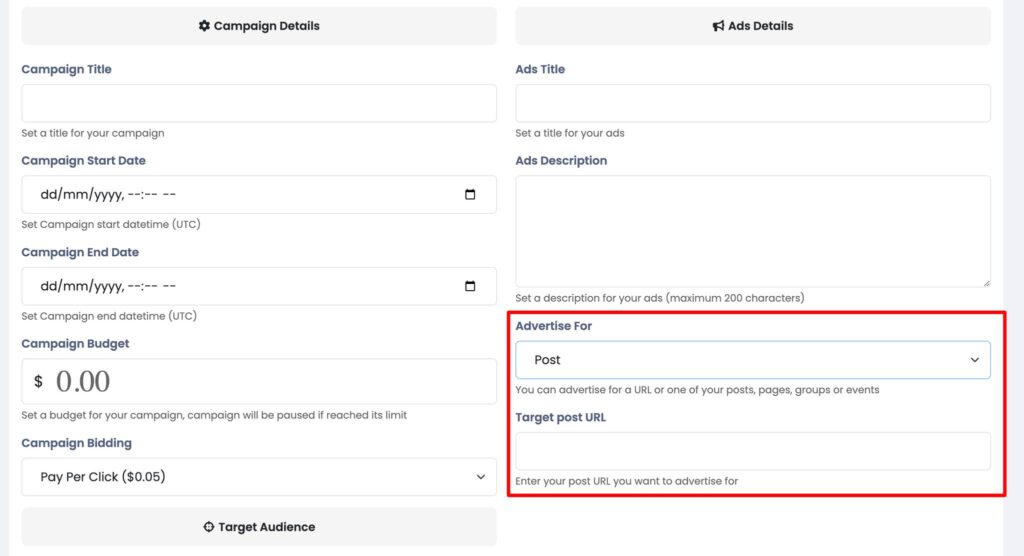Click the crosshair icon beside Target Audience
This screenshot has height=556, width=1024.
(208, 527)
